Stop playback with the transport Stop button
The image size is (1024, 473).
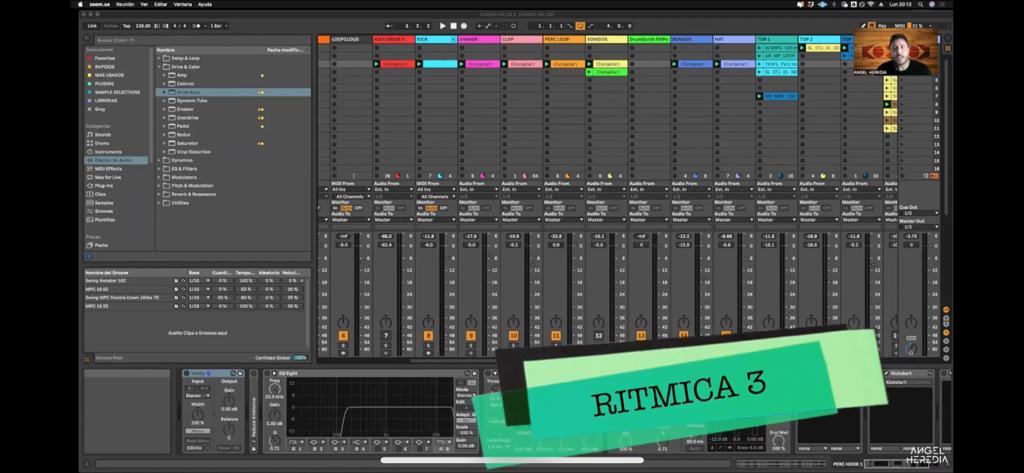click(x=453, y=26)
